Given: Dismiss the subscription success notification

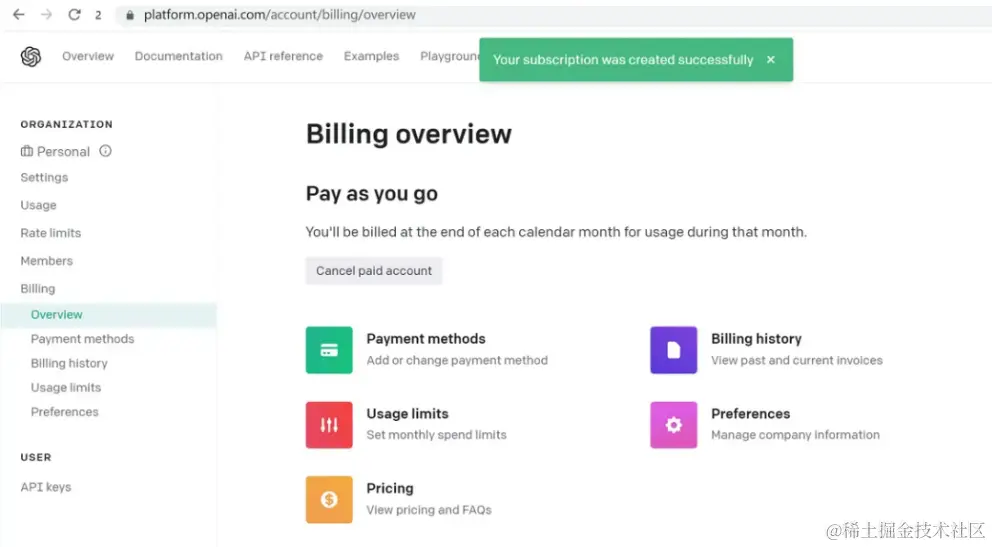Looking at the screenshot, I should pos(771,59).
